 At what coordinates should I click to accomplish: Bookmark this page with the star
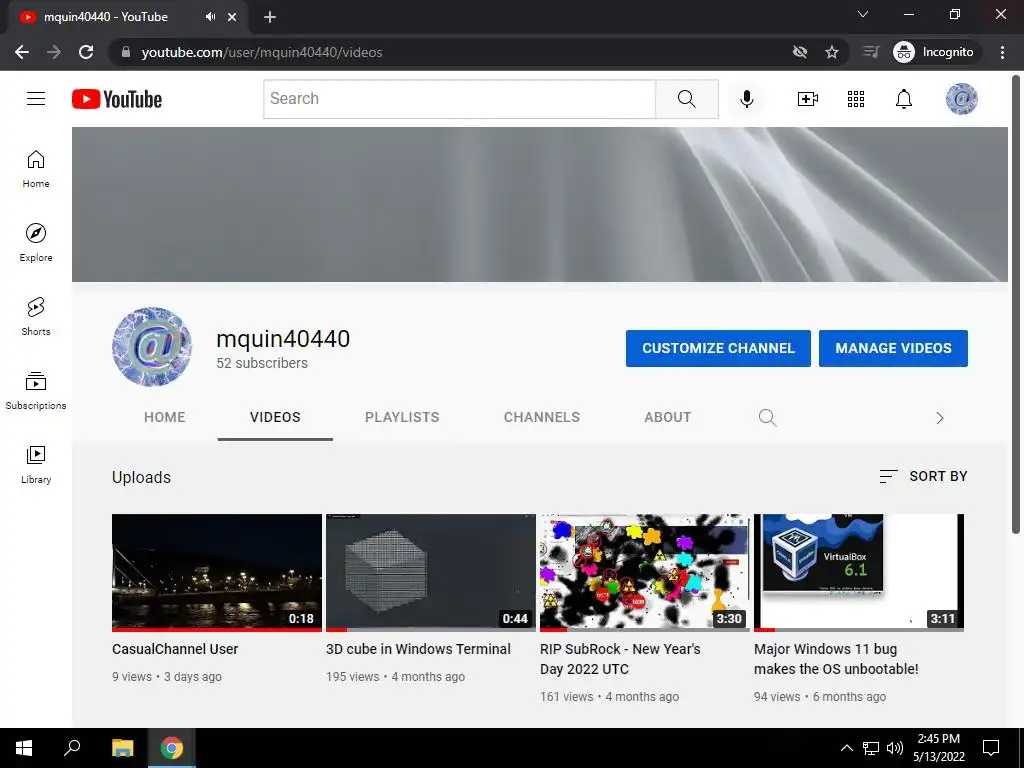[831, 52]
